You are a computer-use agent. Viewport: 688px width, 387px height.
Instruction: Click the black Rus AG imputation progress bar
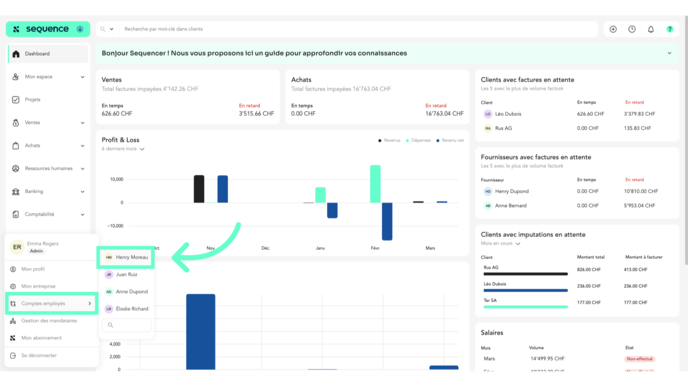click(x=526, y=274)
